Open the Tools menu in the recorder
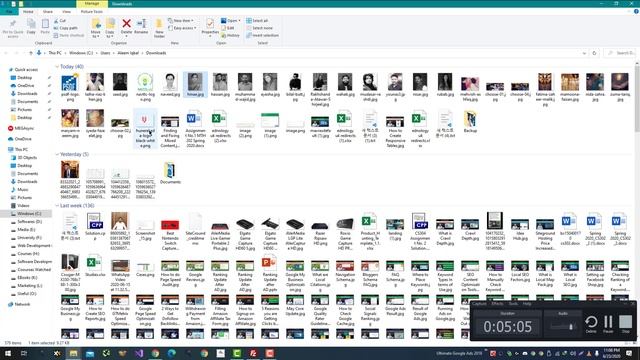 tap(513, 304)
